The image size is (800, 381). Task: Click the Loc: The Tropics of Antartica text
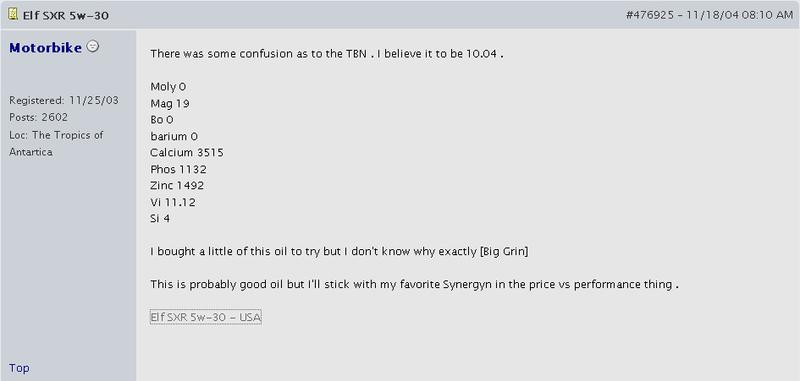(56, 143)
